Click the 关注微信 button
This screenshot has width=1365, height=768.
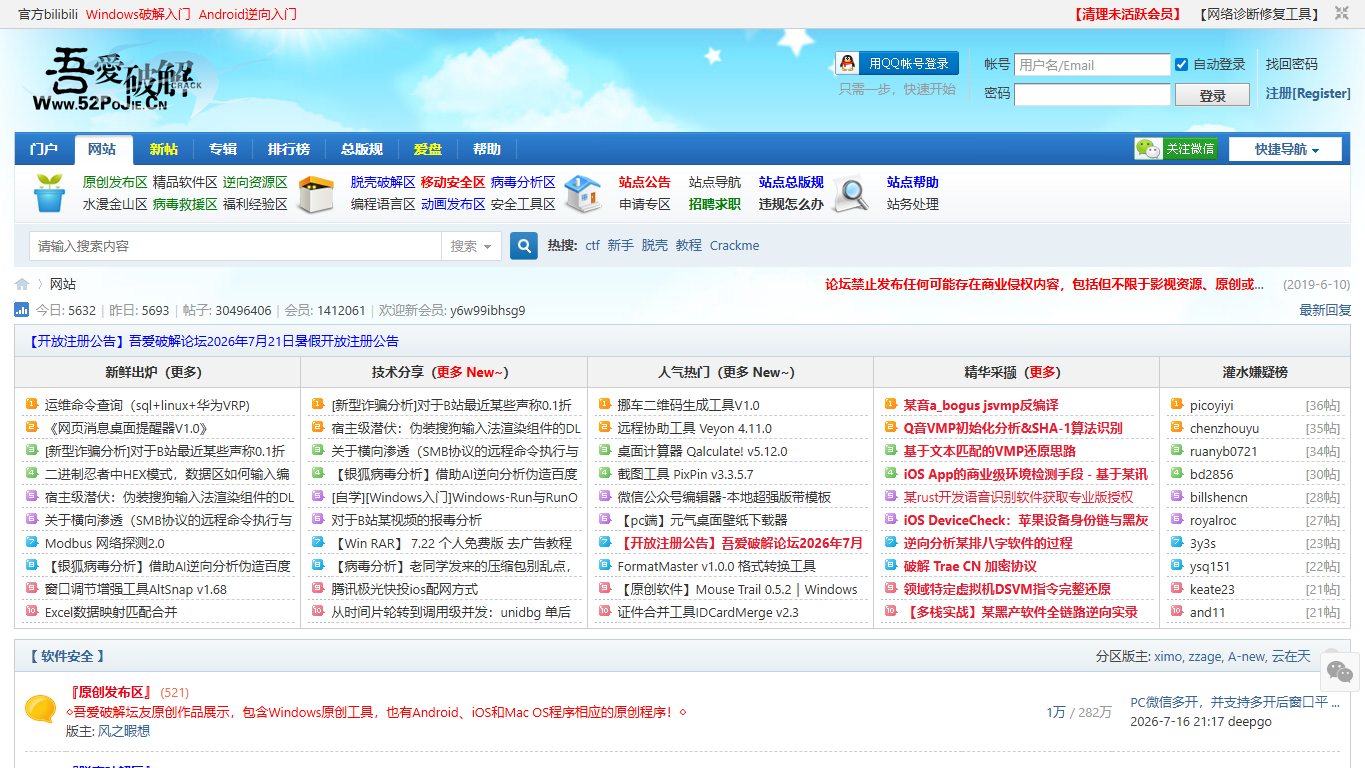[1175, 149]
